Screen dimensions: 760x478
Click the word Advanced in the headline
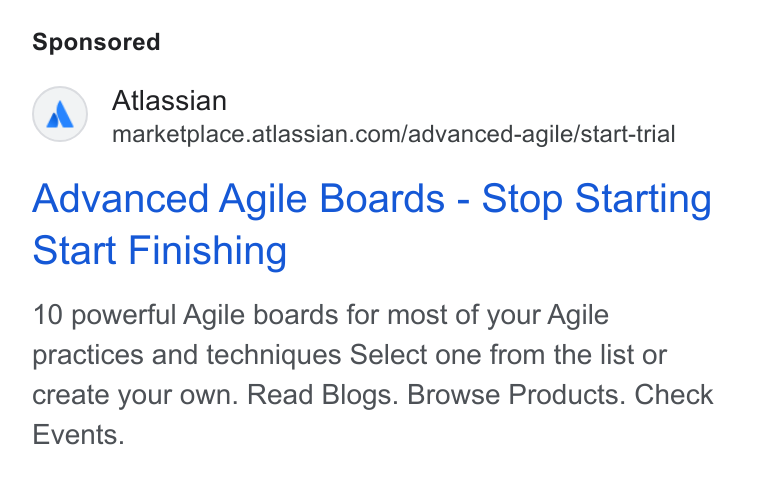pyautogui.click(x=121, y=199)
